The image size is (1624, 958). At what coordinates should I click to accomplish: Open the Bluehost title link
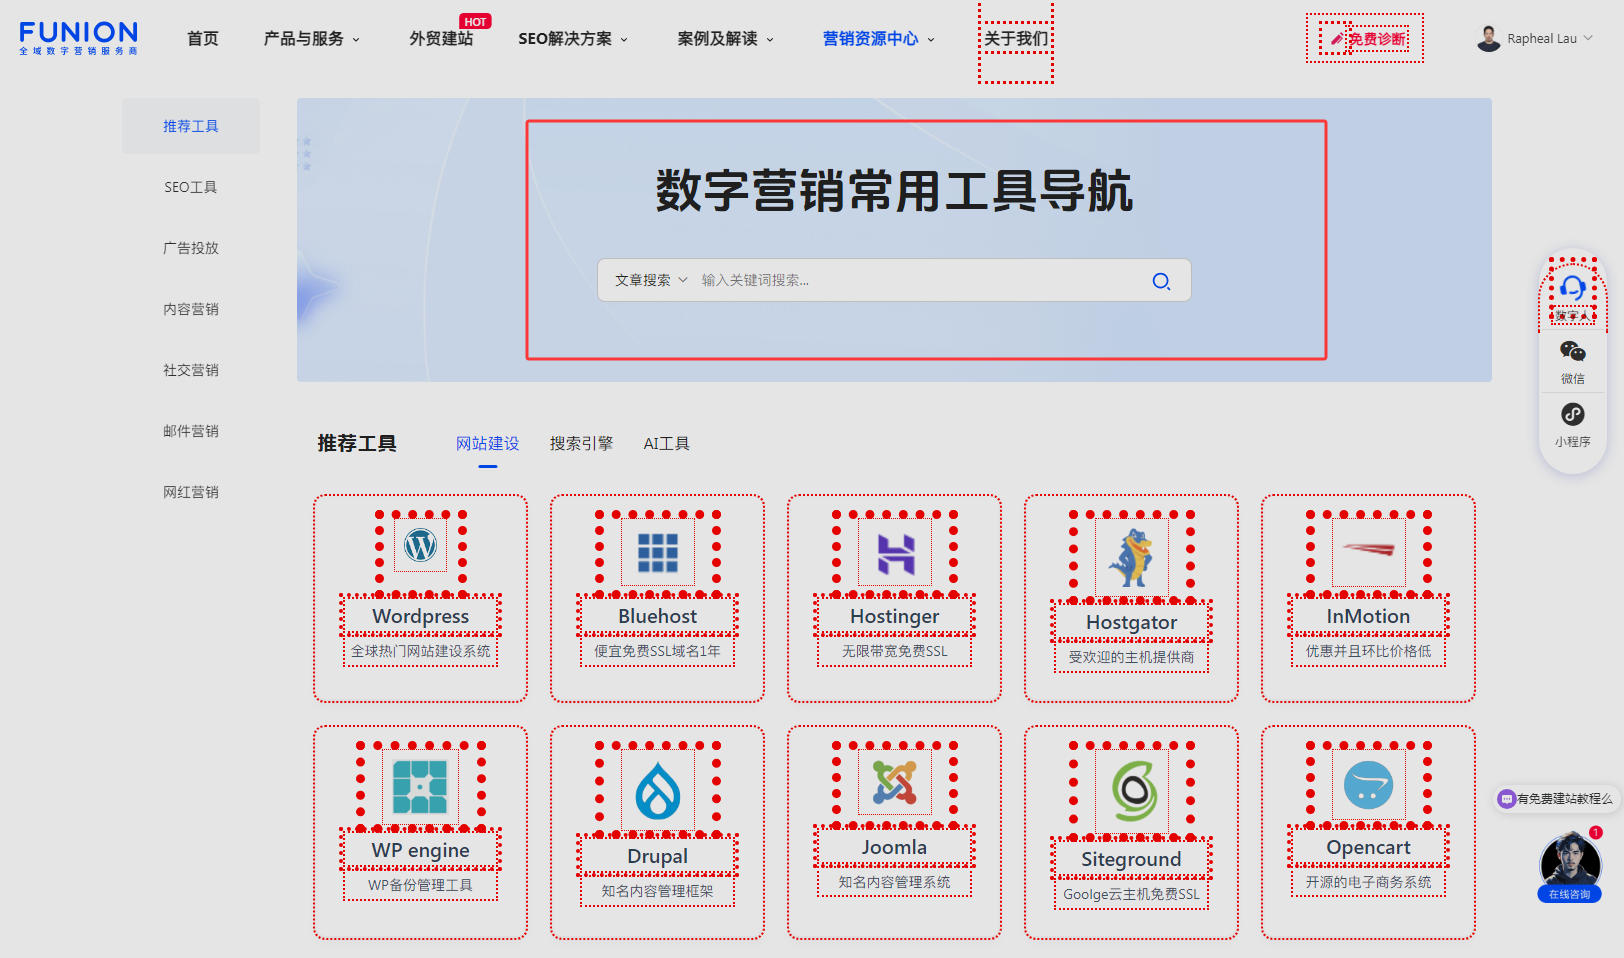[x=658, y=616]
